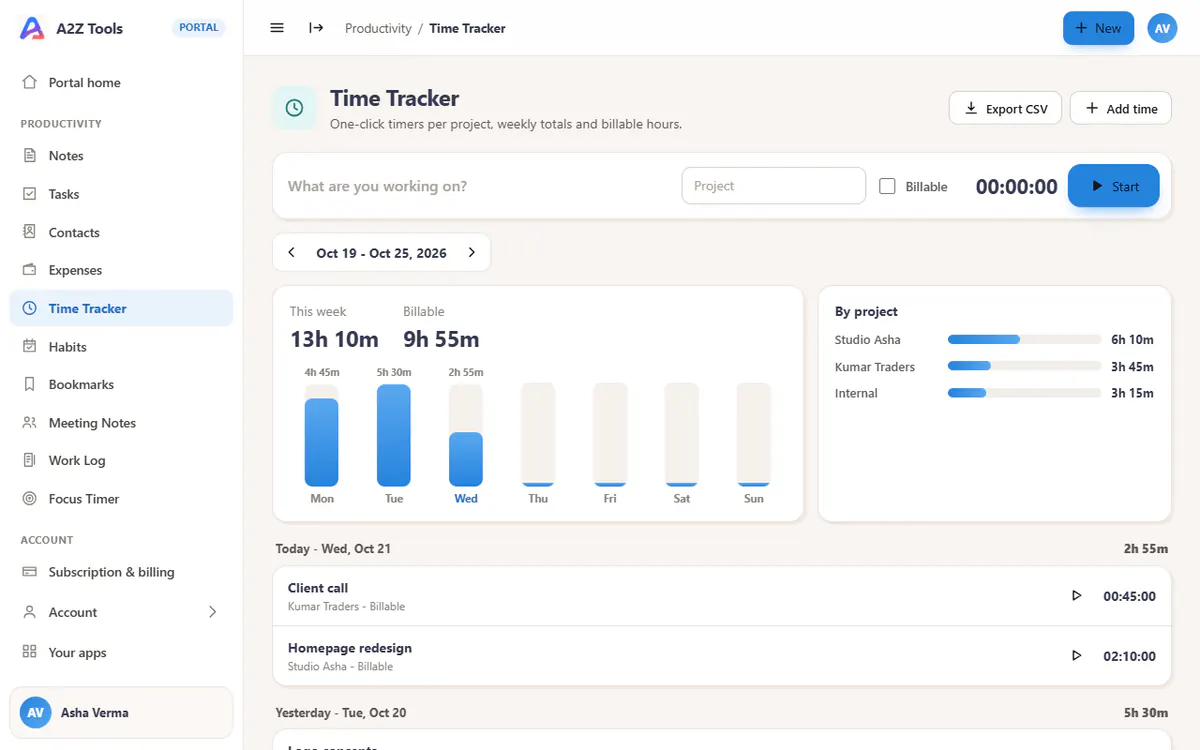Click the Notes document icon

pyautogui.click(x=30, y=155)
